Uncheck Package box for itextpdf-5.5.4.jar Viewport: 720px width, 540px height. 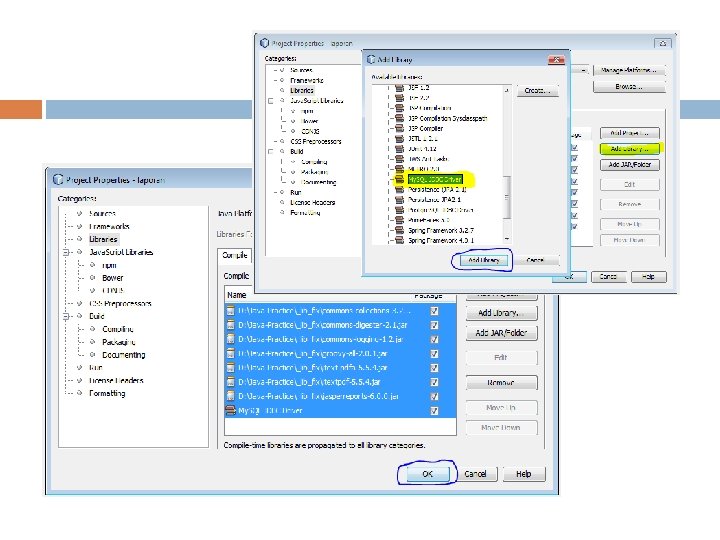pos(434,368)
